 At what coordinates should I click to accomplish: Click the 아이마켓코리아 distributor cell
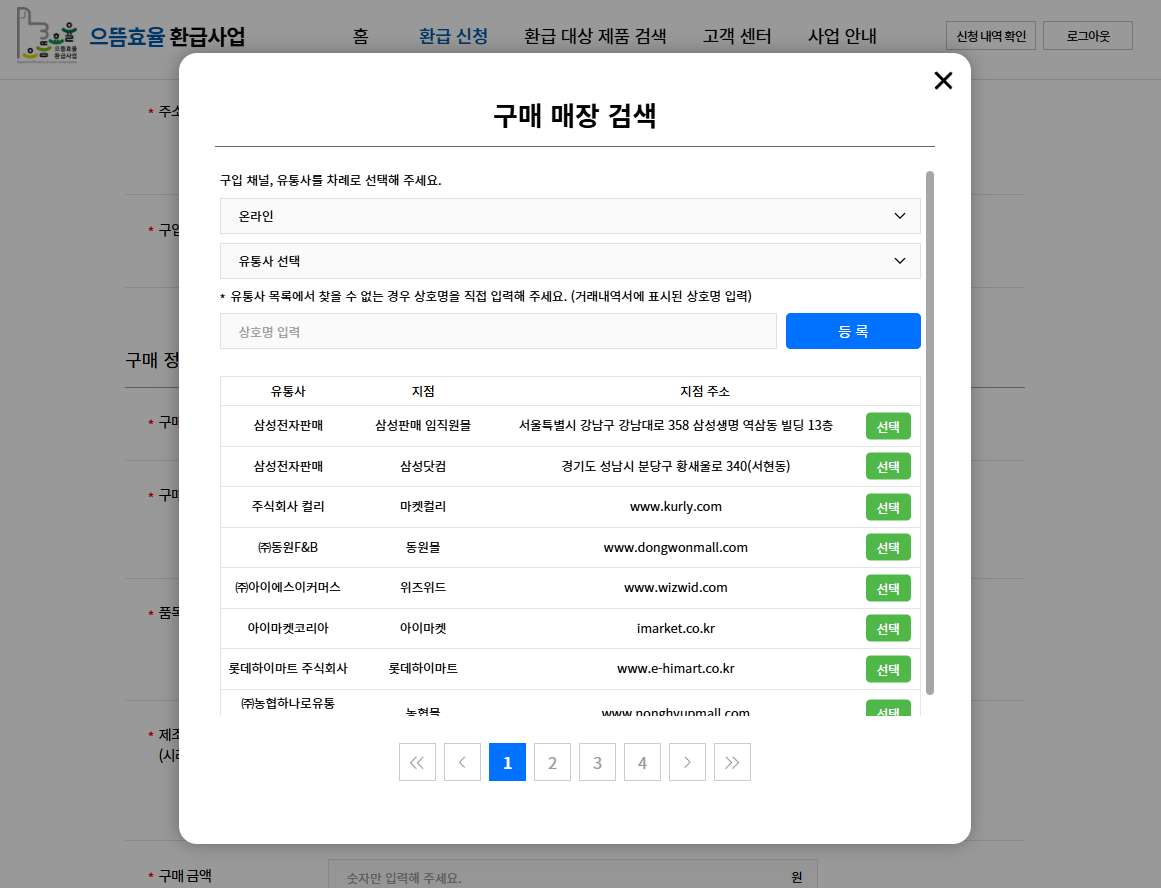[x=288, y=628]
